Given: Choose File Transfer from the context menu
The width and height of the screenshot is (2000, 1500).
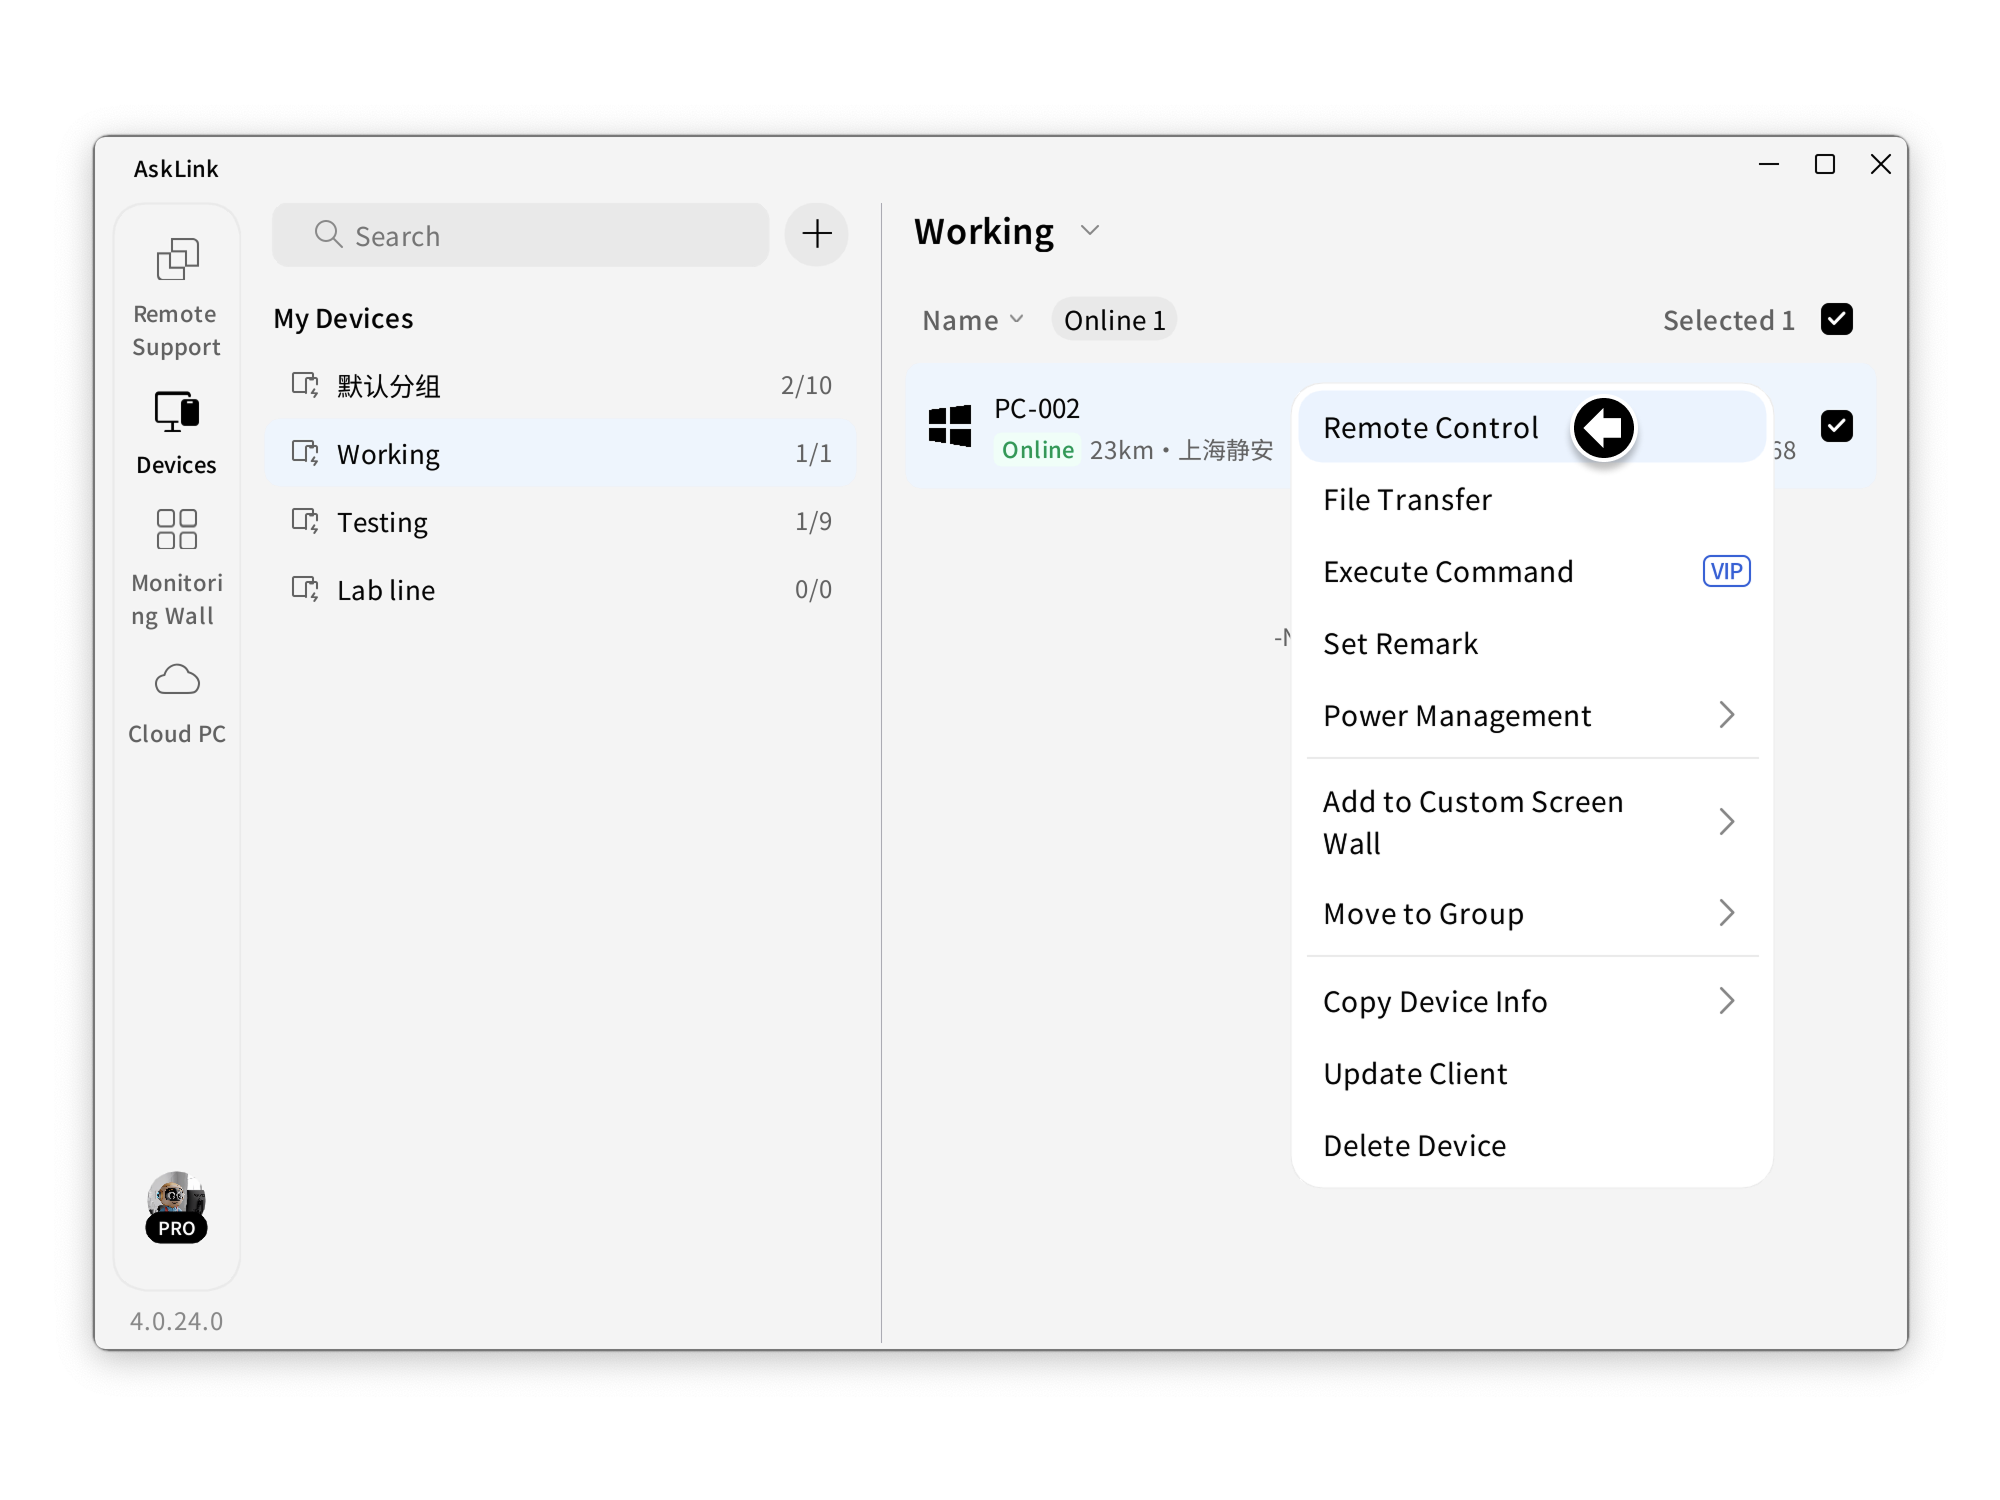Looking at the screenshot, I should pos(1407,500).
